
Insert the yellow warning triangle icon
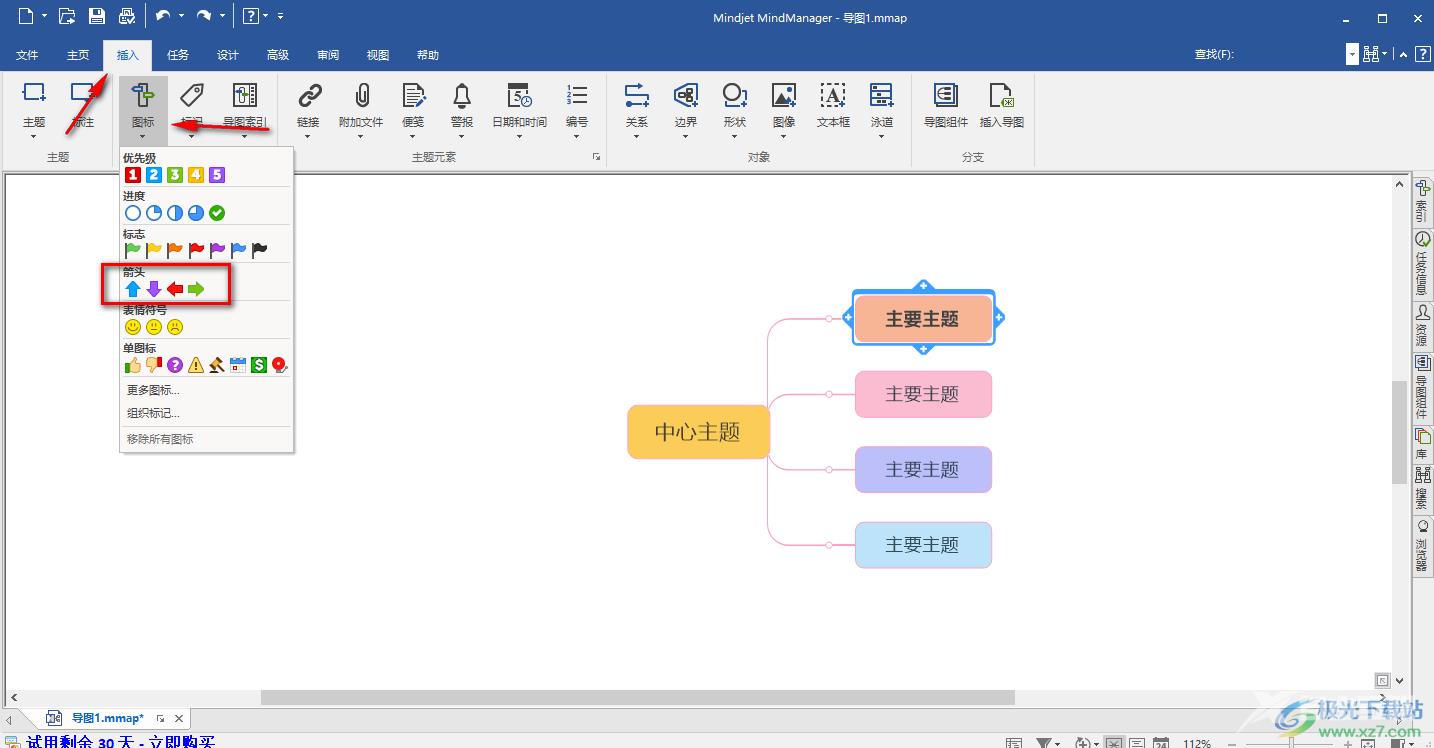(196, 365)
